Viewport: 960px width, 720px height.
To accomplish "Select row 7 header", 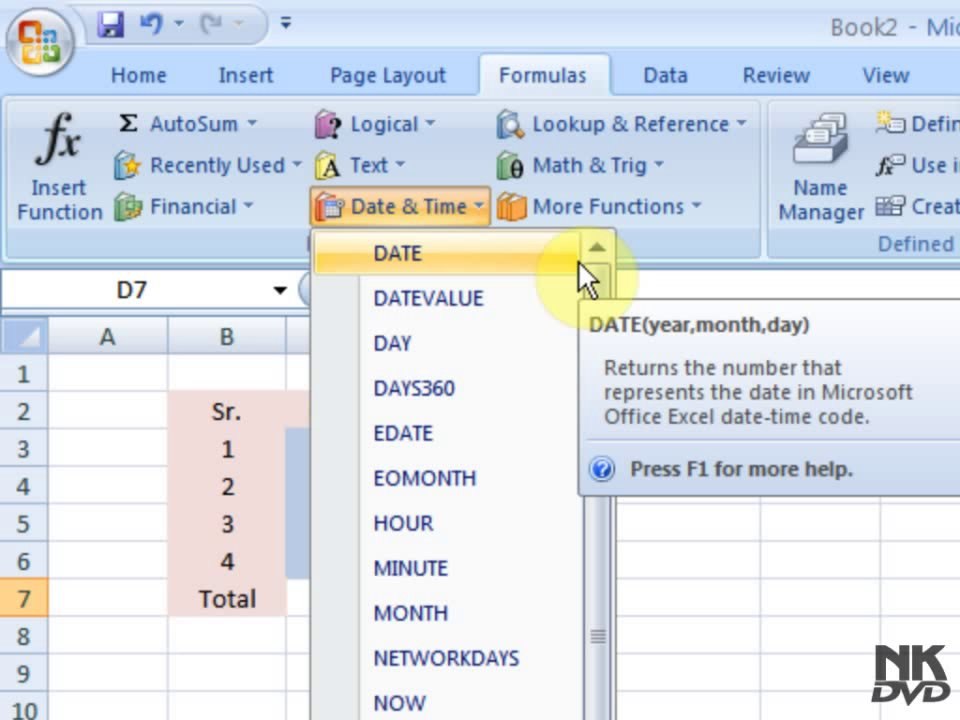I will (23, 598).
